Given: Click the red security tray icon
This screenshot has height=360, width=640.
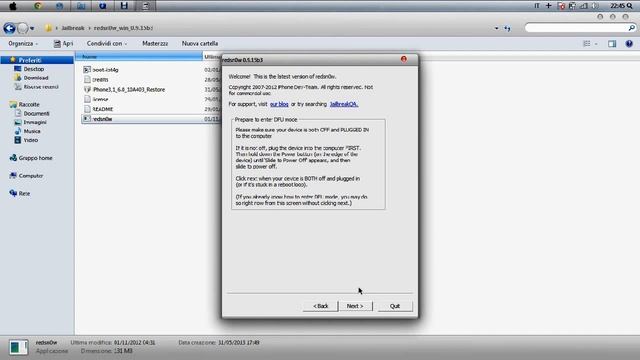Looking at the screenshot, I should coord(561,6).
